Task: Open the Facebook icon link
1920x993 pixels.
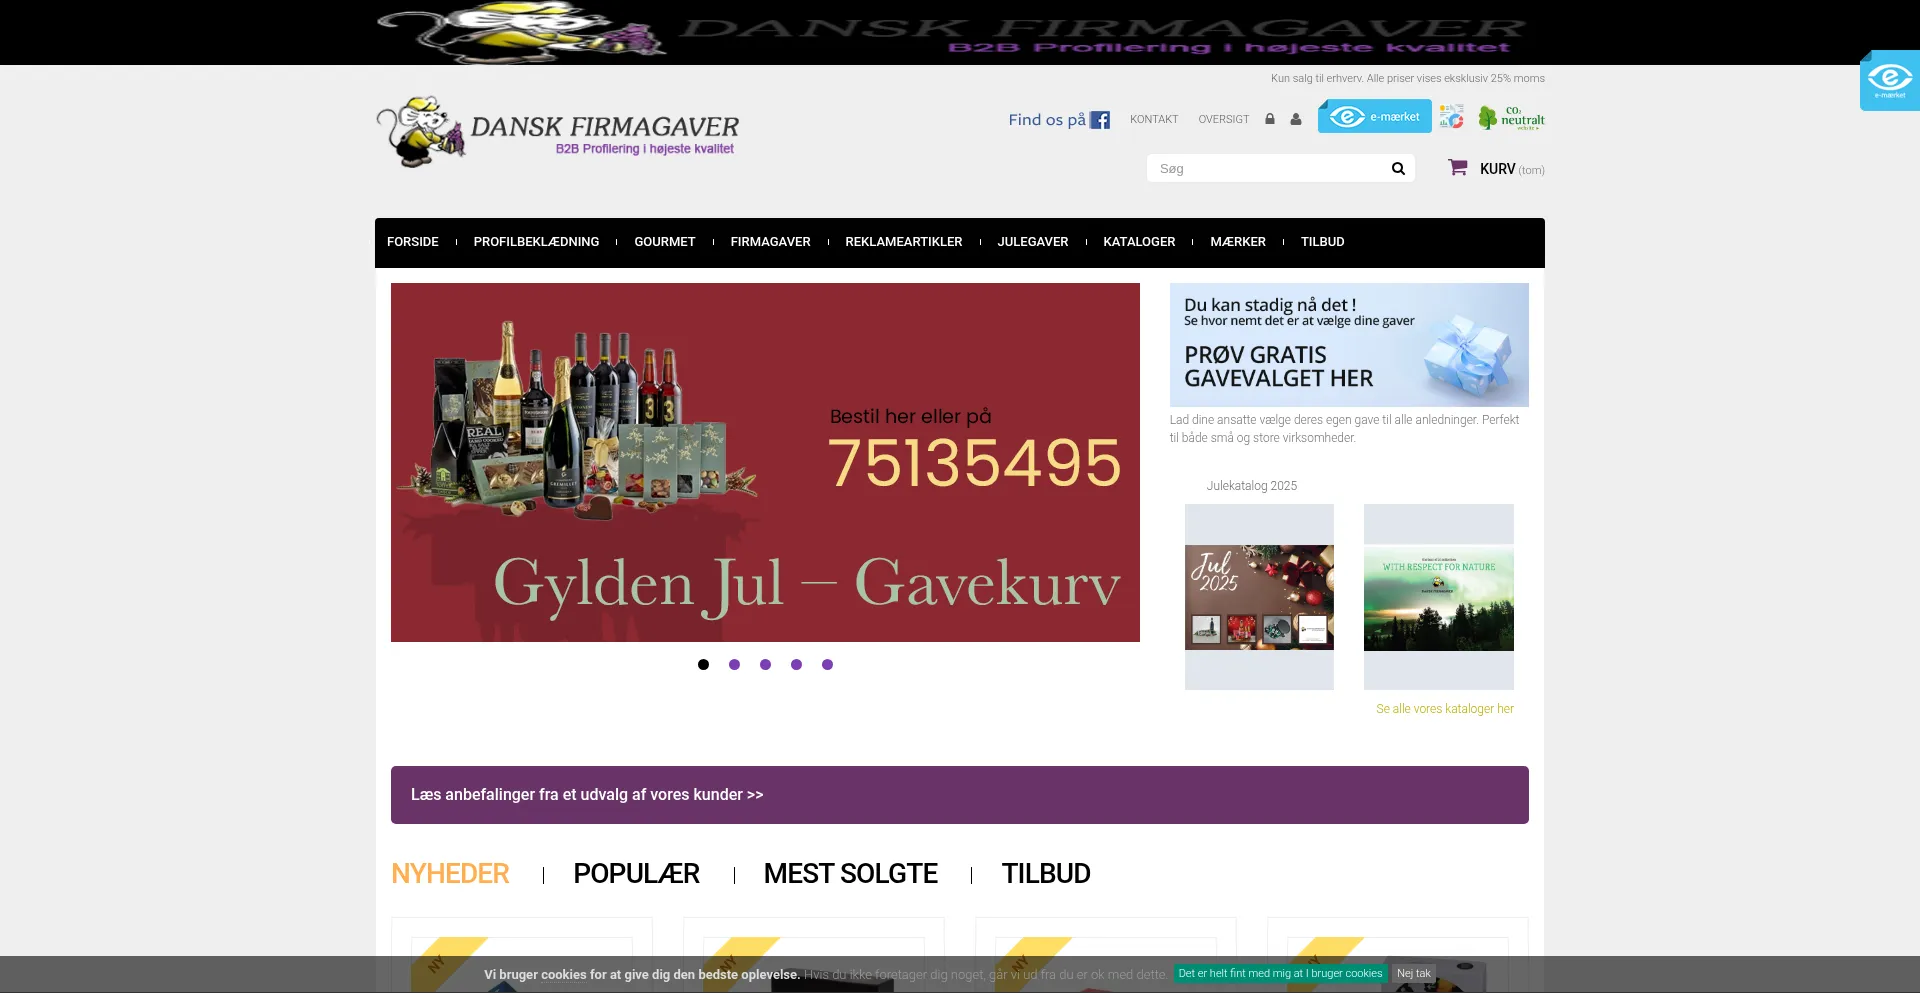Action: 1100,120
